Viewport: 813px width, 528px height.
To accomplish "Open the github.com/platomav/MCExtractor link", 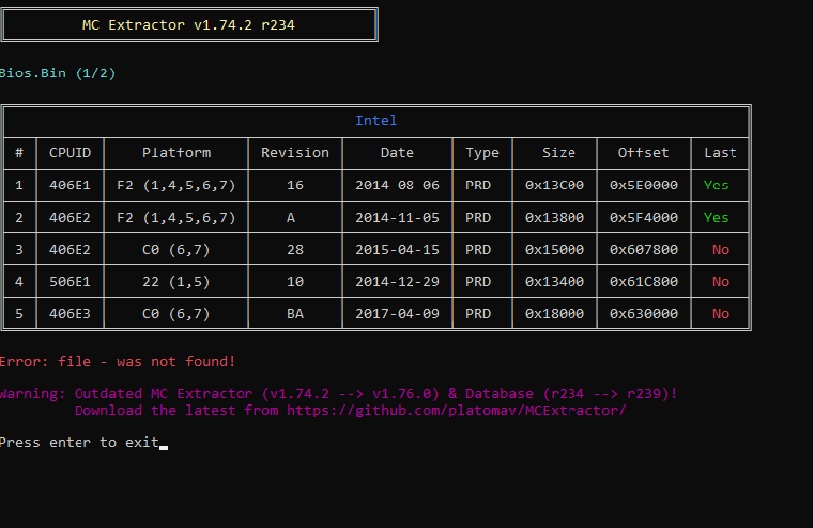I will click(x=456, y=411).
